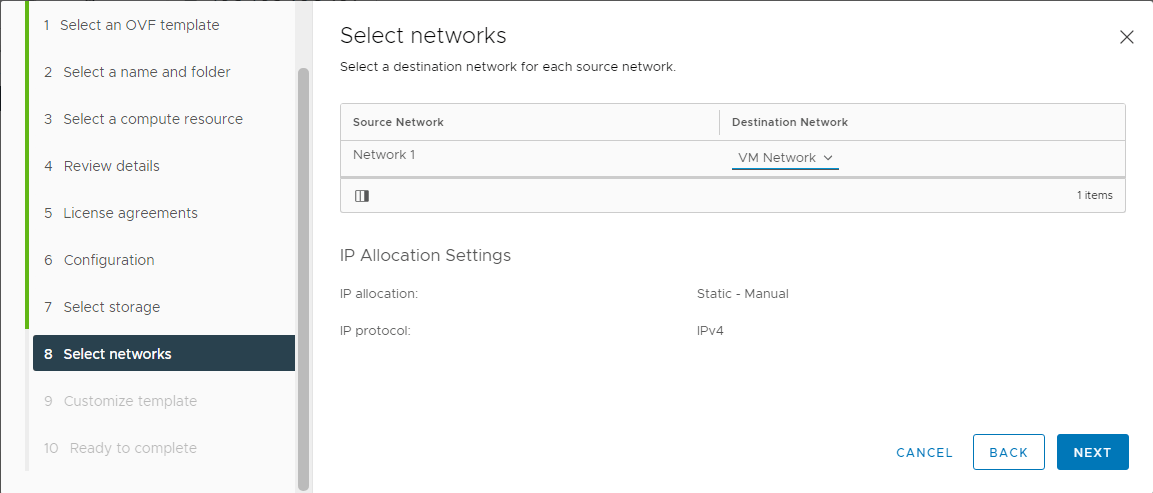Click the Source Network column header
Image resolution: width=1153 pixels, height=493 pixels.
point(398,122)
